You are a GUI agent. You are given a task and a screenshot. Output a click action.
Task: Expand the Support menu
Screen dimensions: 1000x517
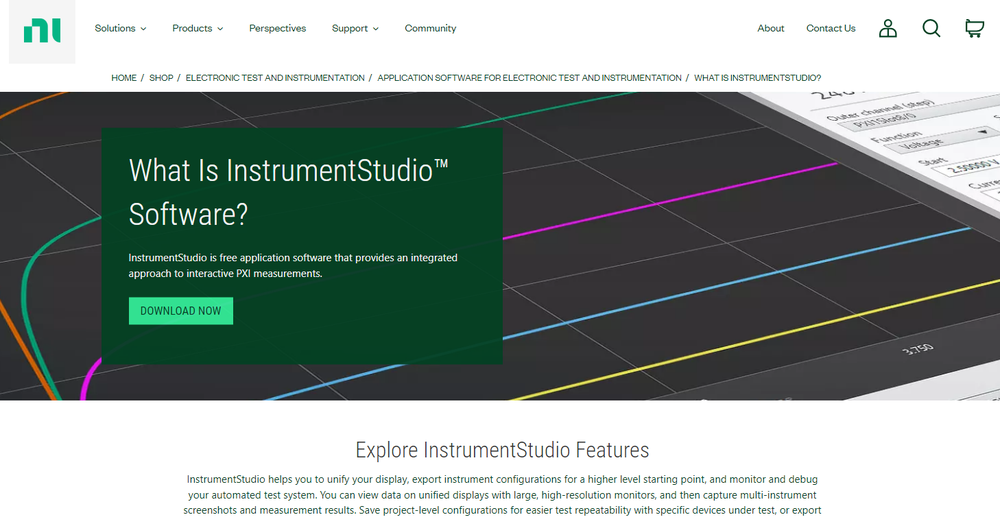pyautogui.click(x=355, y=28)
